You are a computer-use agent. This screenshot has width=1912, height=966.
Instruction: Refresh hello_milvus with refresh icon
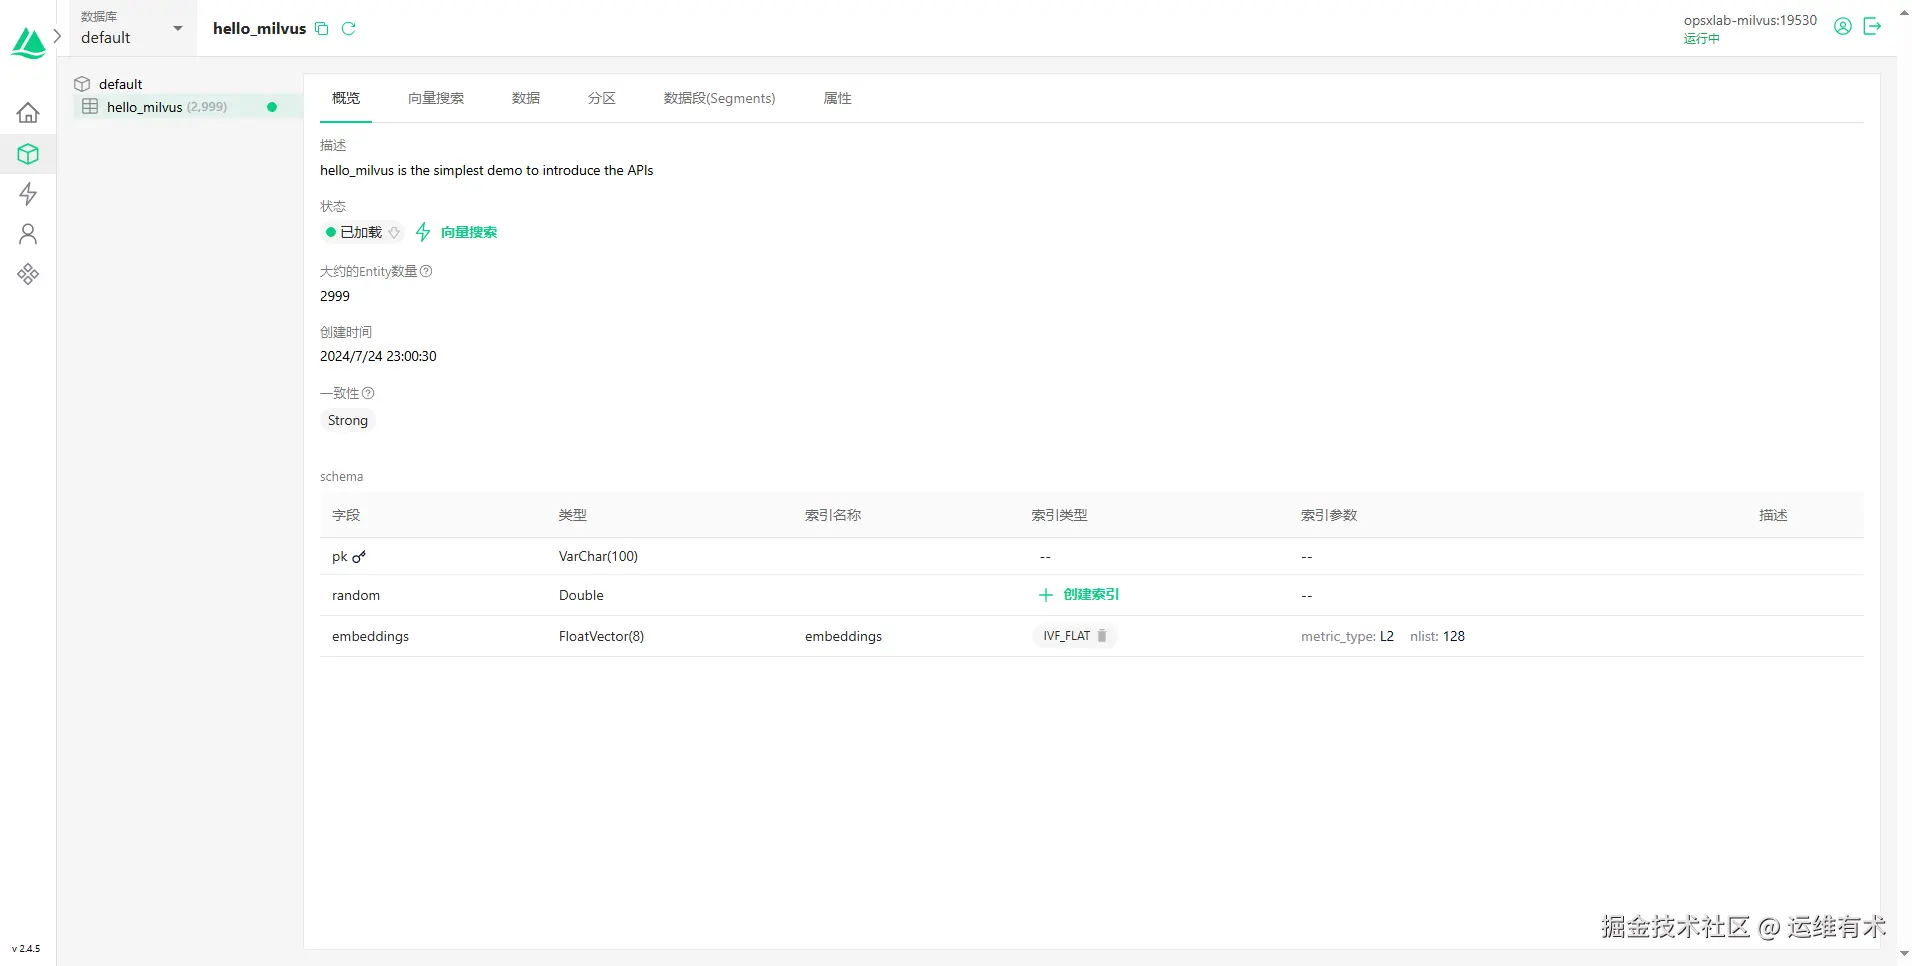348,28
